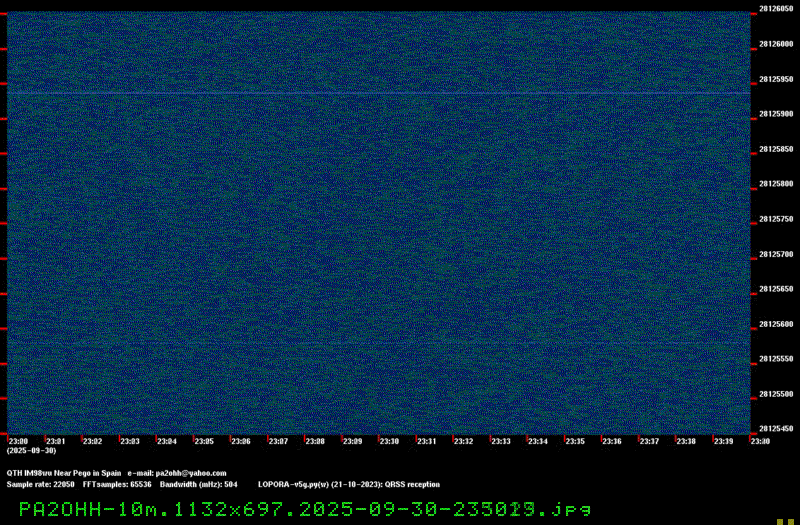Click the 28125450 frequency label
The image size is (800, 525).
[776, 428]
